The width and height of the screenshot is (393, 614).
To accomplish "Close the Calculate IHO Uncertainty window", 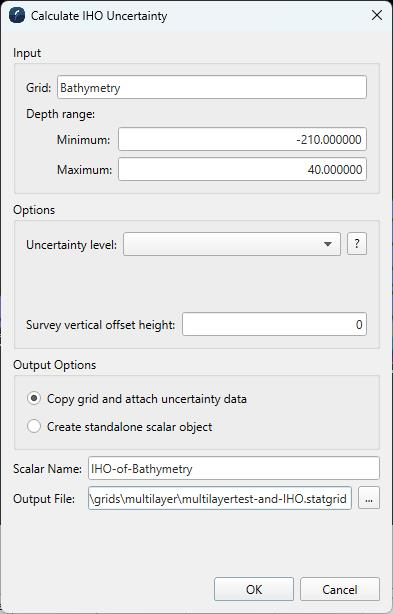I will tap(377, 15).
